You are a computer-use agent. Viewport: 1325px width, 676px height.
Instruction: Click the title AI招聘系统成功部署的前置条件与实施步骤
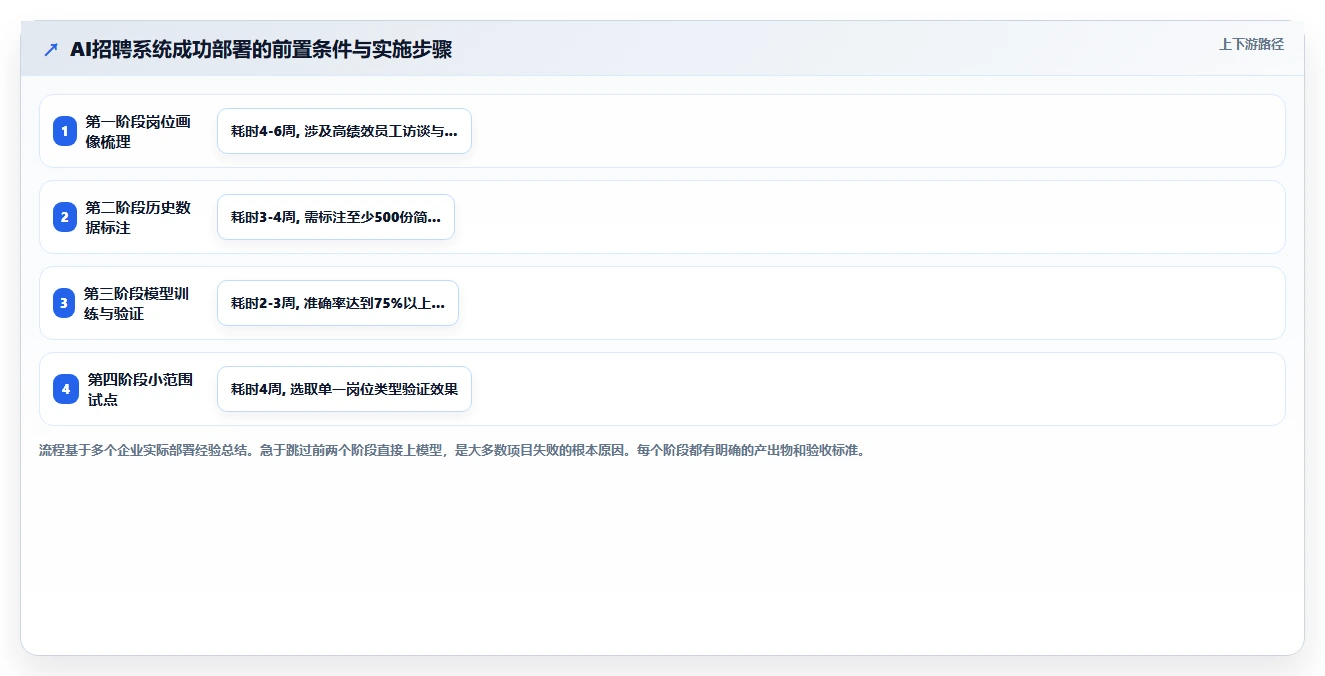pos(261,49)
